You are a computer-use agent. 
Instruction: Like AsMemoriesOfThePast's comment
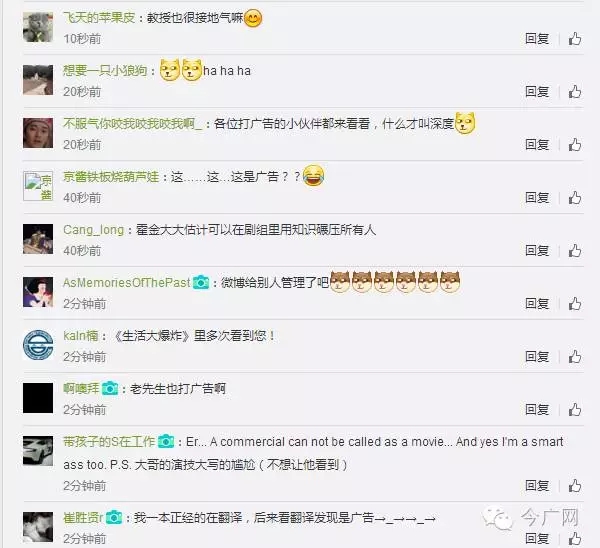pyautogui.click(x=575, y=303)
